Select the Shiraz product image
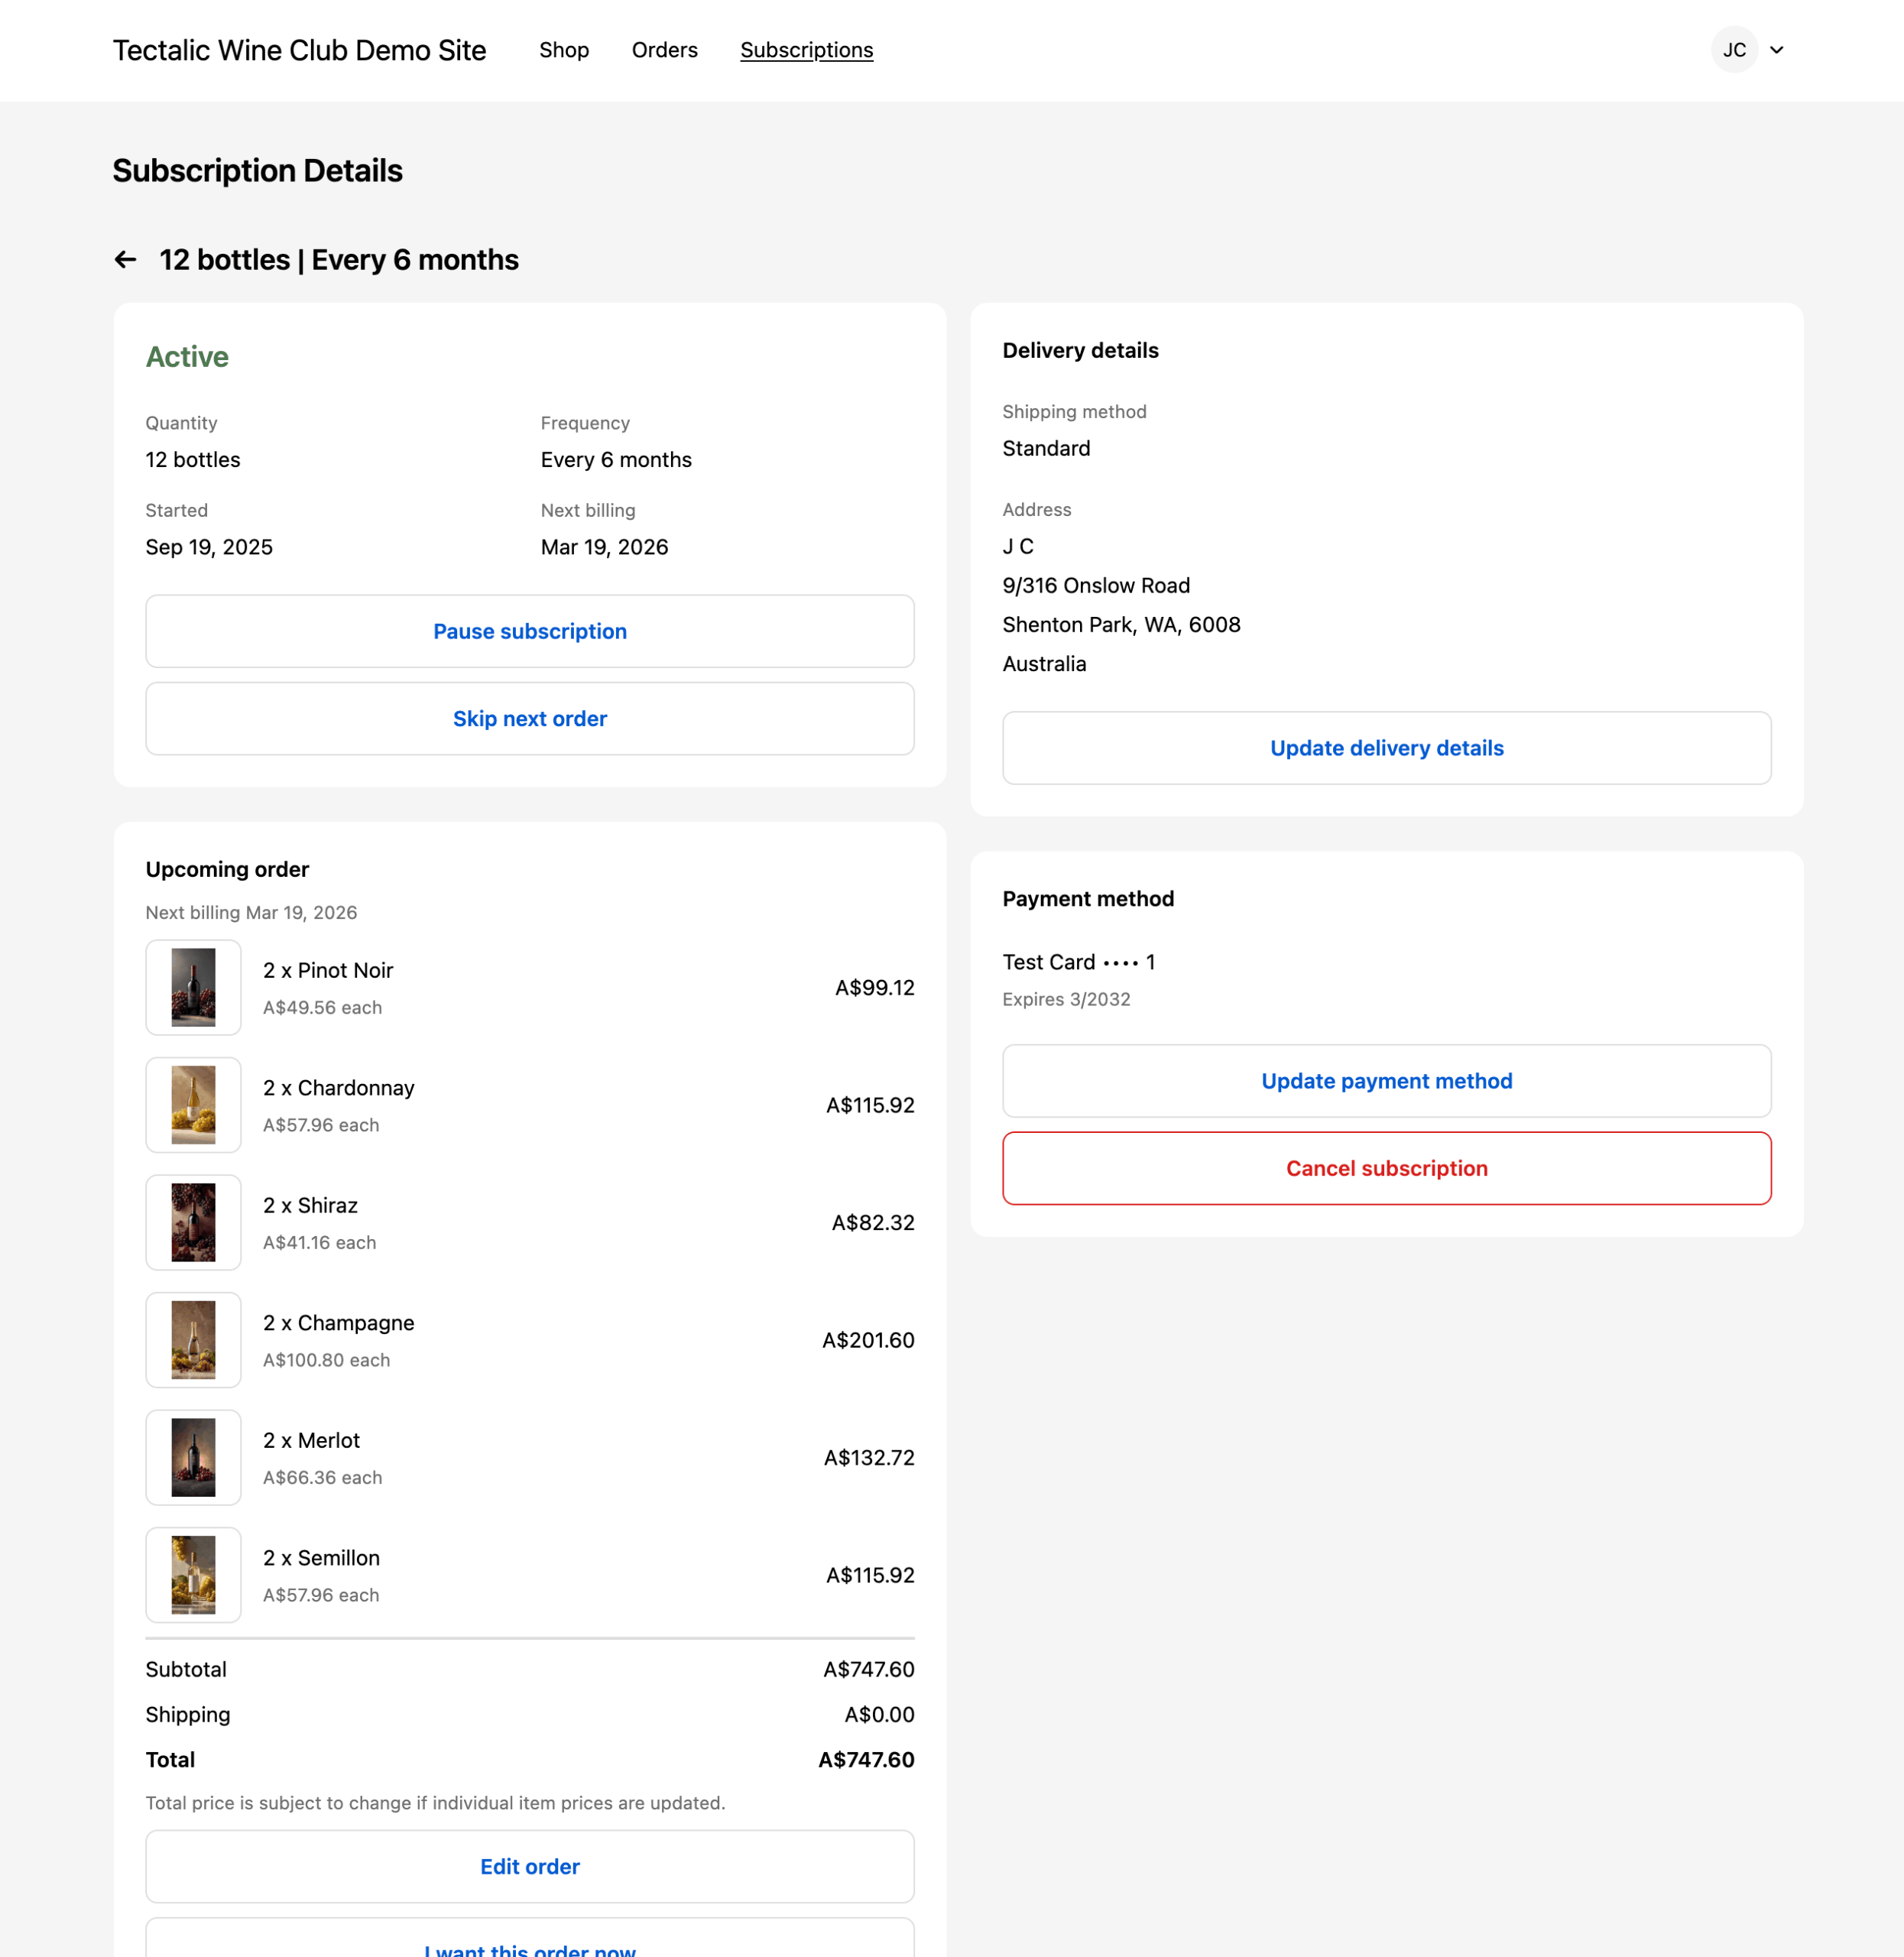Viewport: 1904px width, 1957px height. 193,1222
